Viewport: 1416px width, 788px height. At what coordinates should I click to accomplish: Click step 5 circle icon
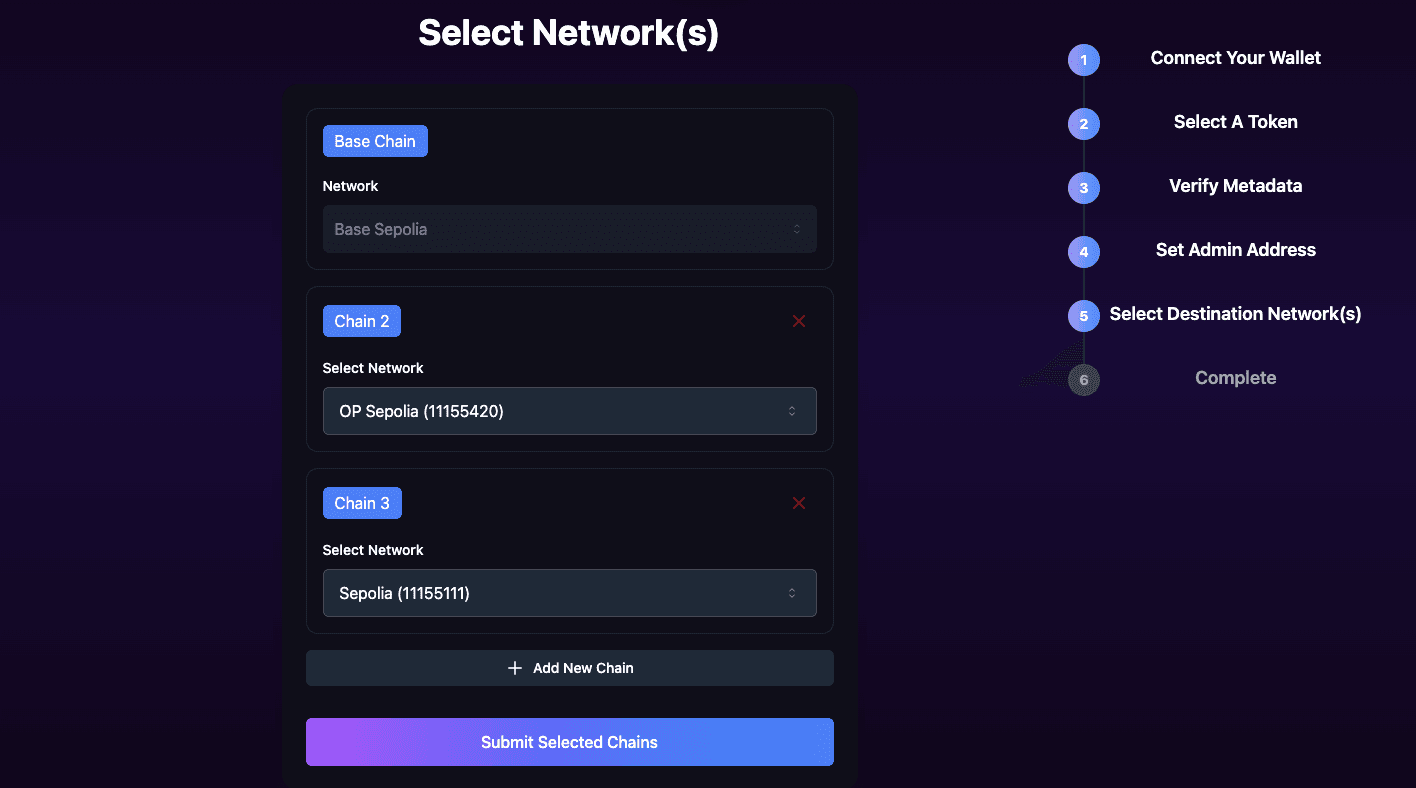tap(1084, 316)
